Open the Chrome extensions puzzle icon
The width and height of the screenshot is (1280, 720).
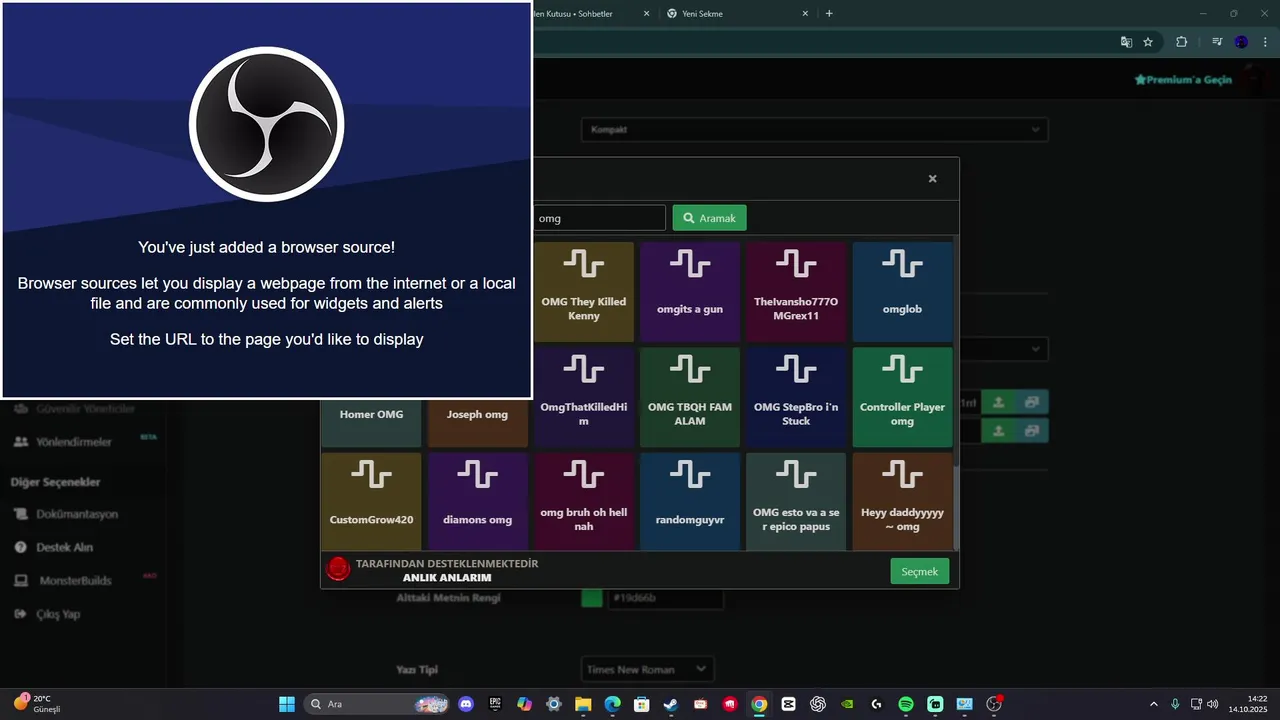point(1182,42)
